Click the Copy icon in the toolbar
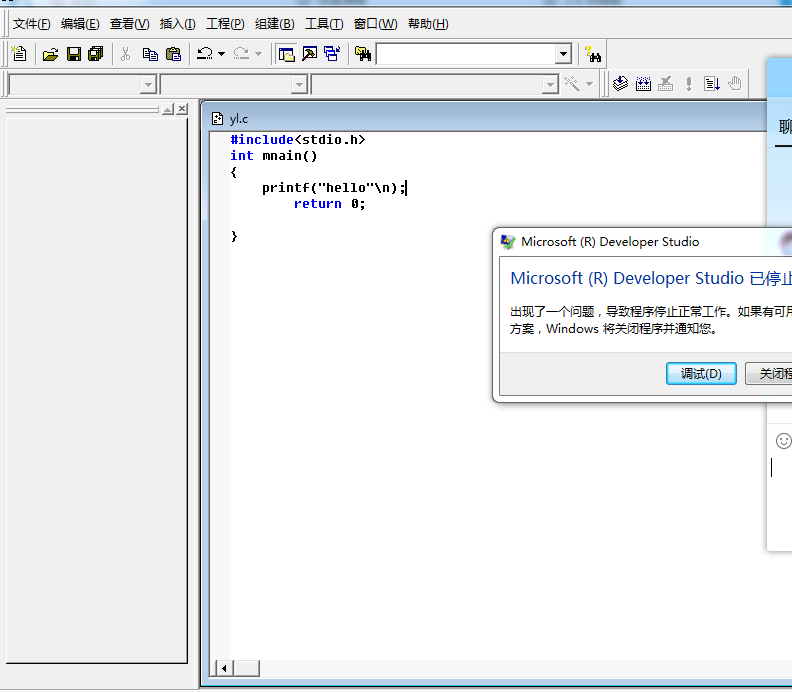The width and height of the screenshot is (792, 692). pyautogui.click(x=150, y=54)
